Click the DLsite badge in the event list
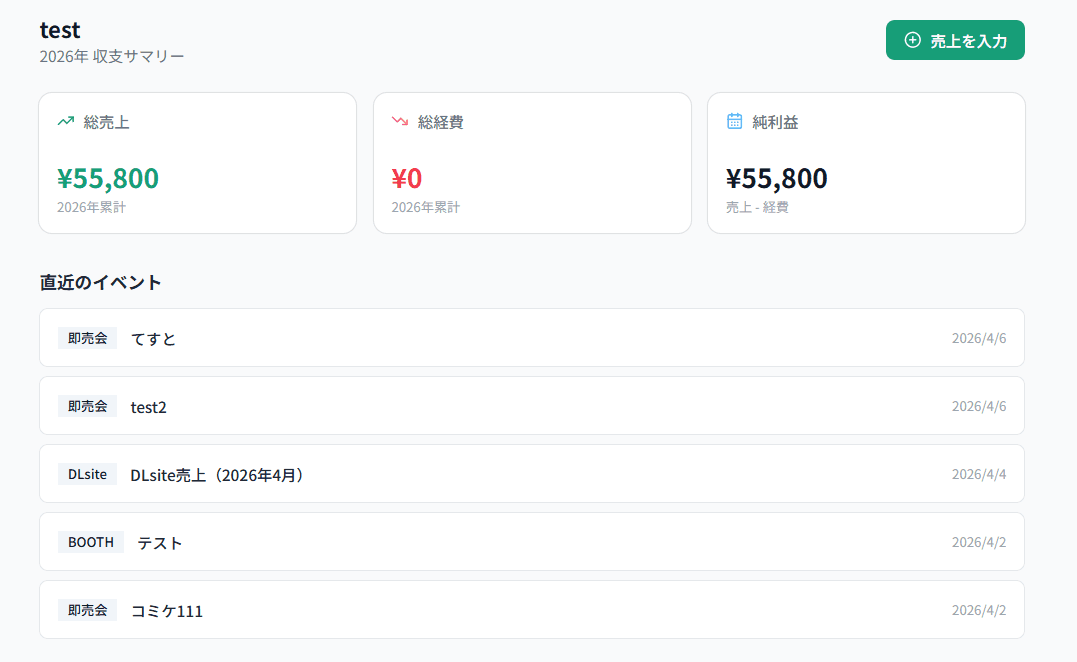 pyautogui.click(x=87, y=474)
